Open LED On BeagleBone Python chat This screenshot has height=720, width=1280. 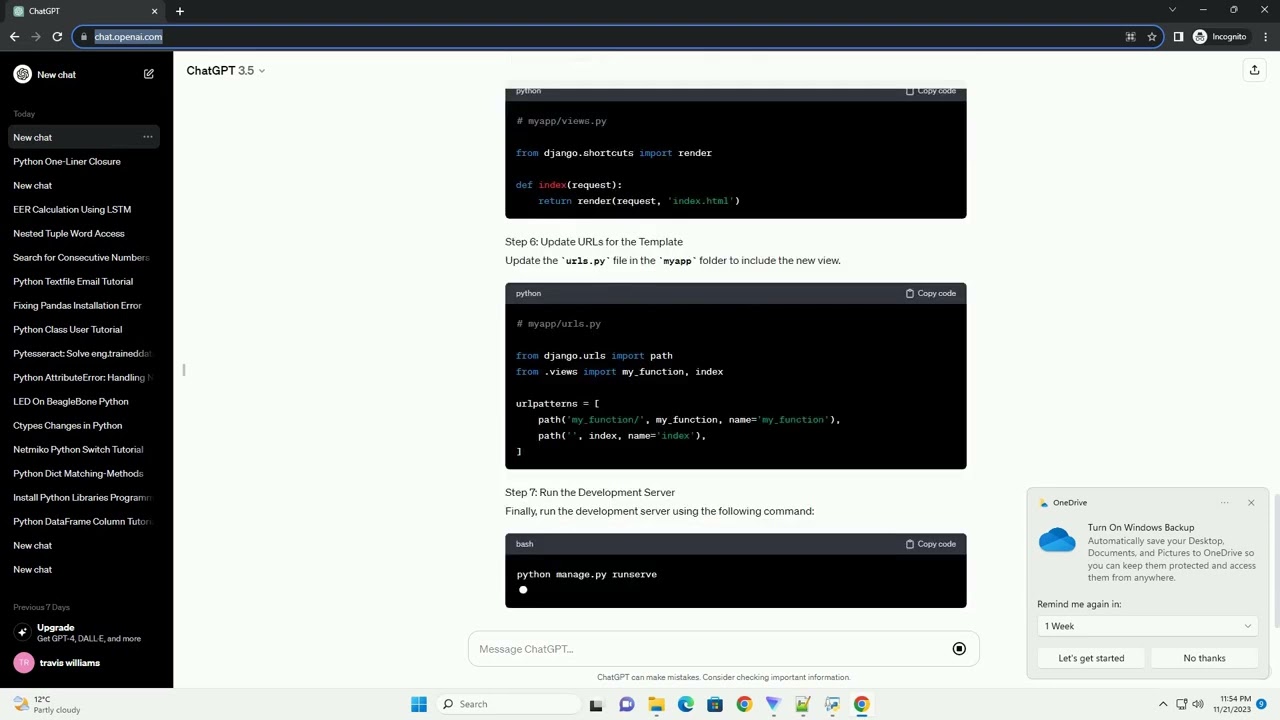71,401
